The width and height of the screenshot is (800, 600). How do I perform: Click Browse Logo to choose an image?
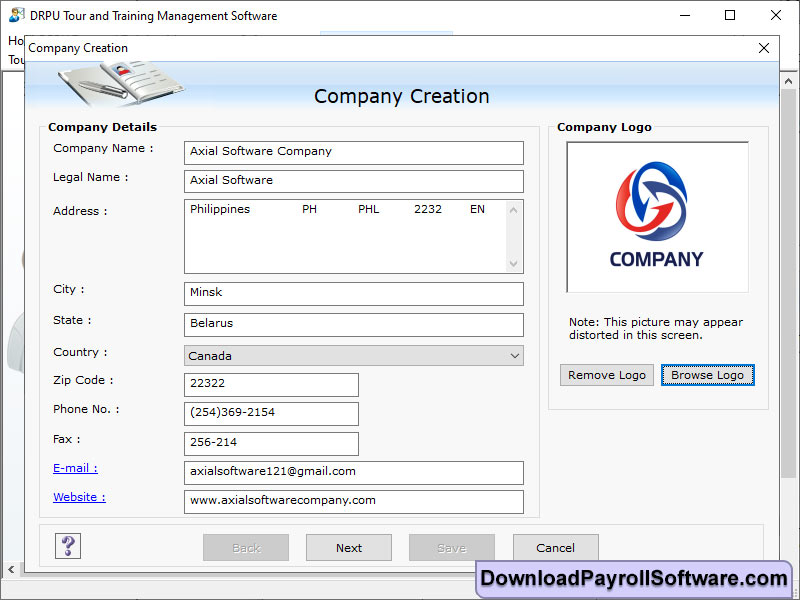click(707, 375)
